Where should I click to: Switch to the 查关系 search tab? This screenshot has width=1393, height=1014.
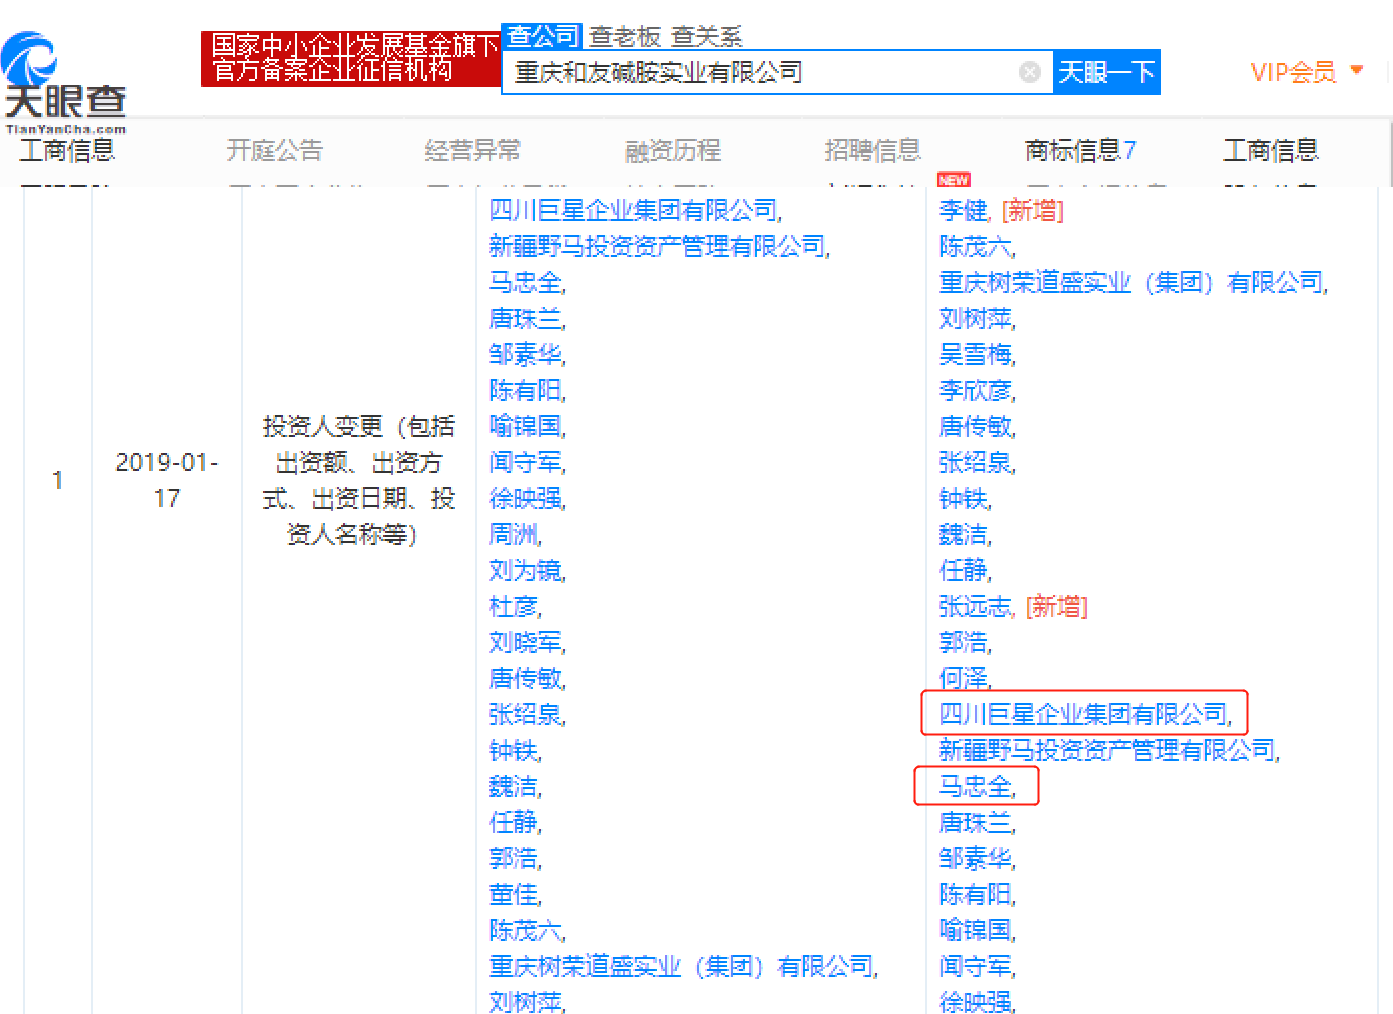pyautogui.click(x=707, y=37)
